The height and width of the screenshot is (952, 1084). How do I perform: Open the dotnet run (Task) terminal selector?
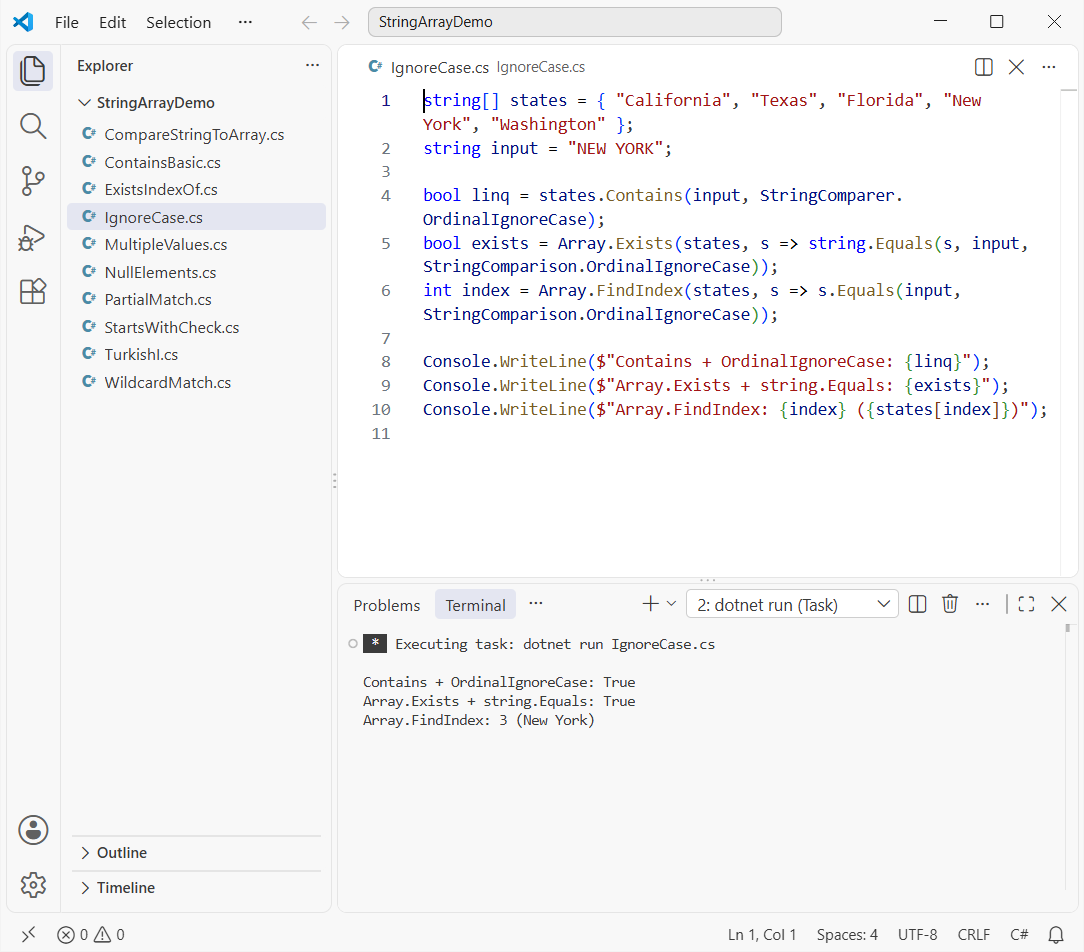point(792,604)
